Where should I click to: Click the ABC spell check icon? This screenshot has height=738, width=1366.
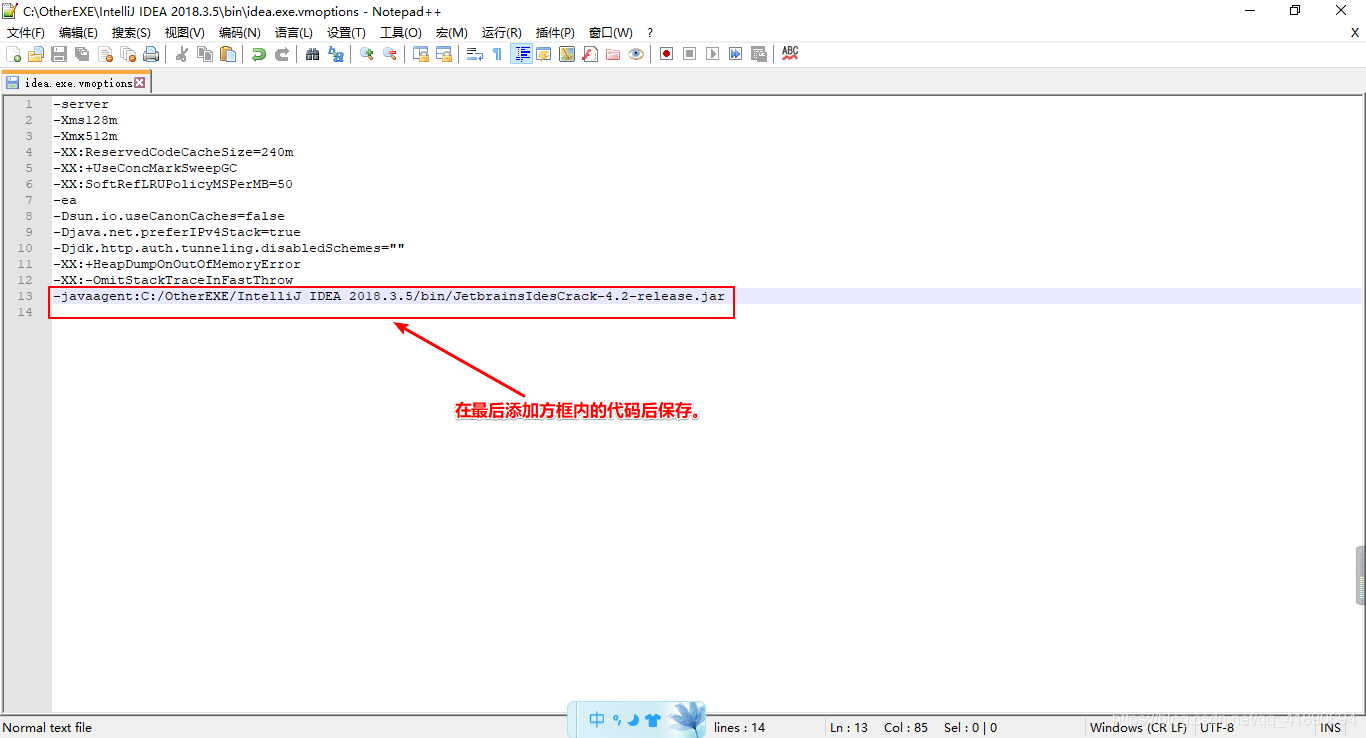click(x=790, y=54)
